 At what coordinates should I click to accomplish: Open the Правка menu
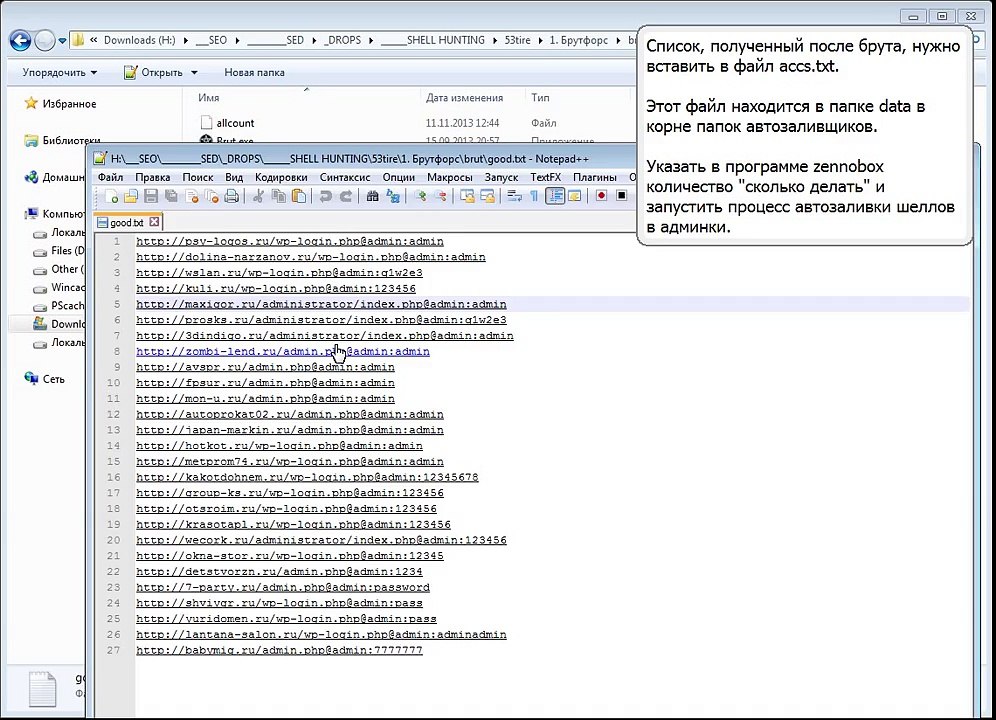tap(152, 177)
